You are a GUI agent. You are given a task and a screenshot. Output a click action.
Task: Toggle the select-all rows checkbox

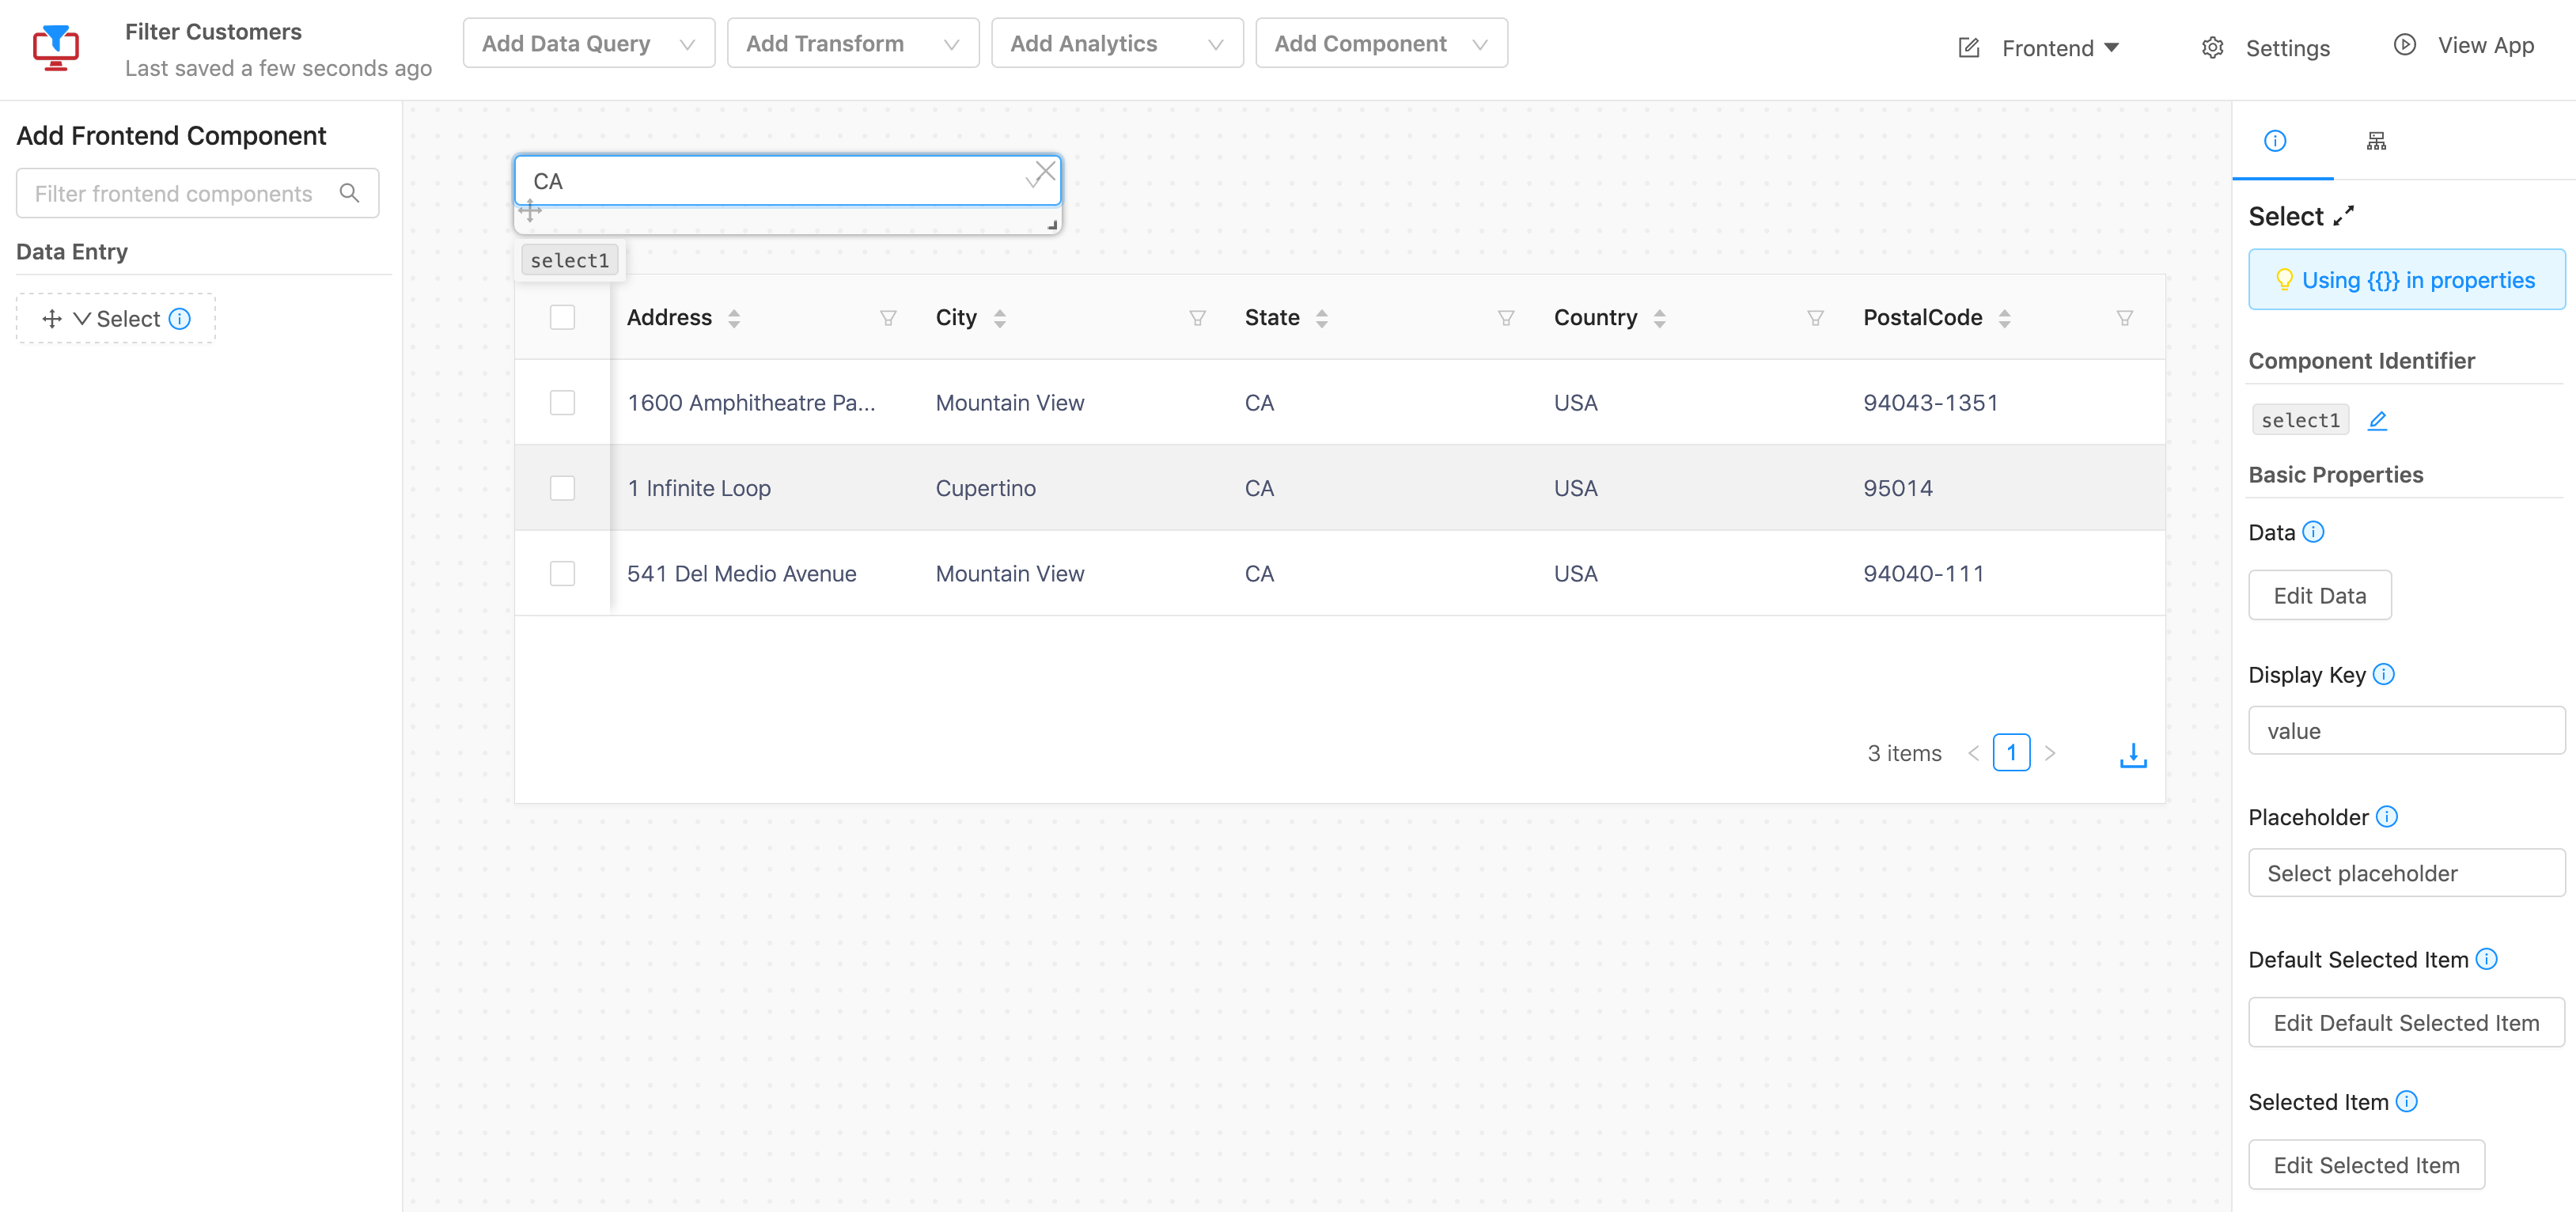pyautogui.click(x=563, y=317)
